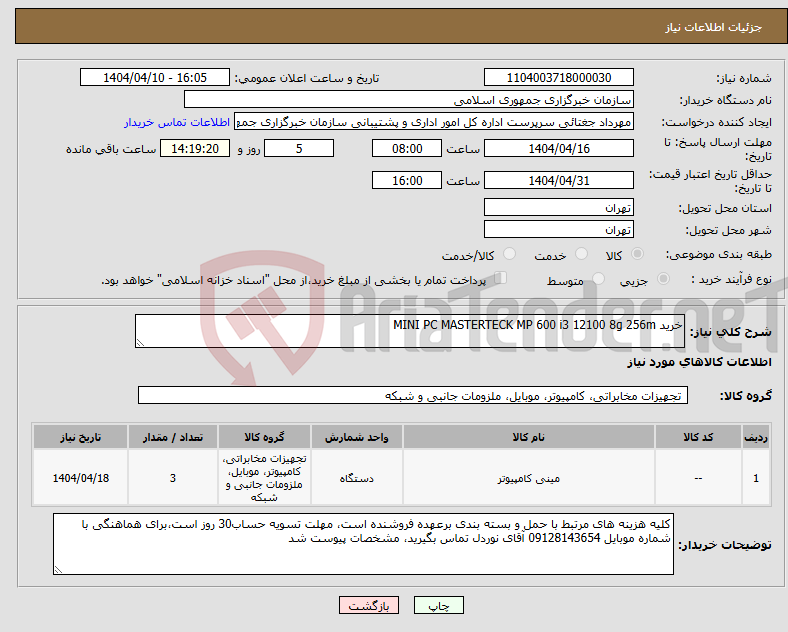Click the گروه کالا column header
788x632 pixels.
[x=264, y=437]
